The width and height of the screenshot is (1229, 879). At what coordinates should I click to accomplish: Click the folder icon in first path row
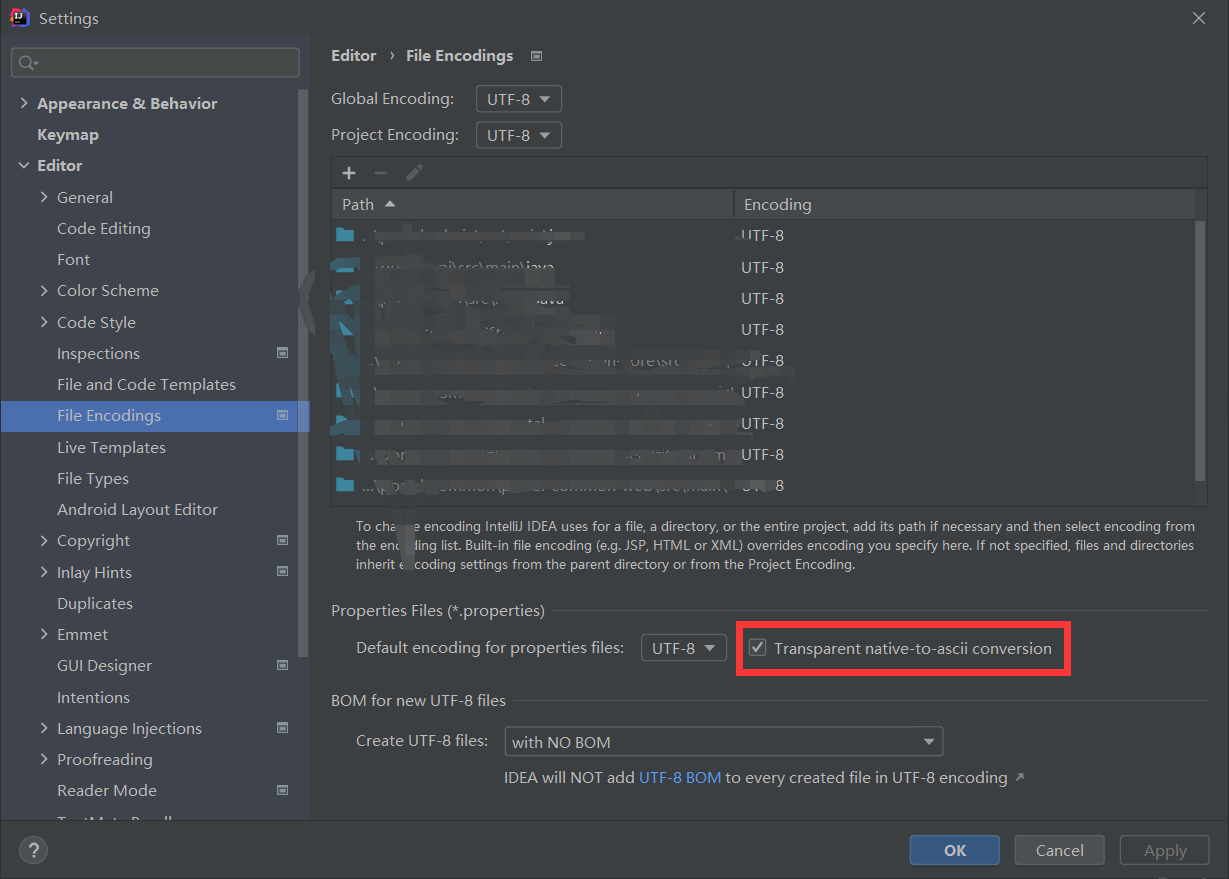[x=346, y=236]
